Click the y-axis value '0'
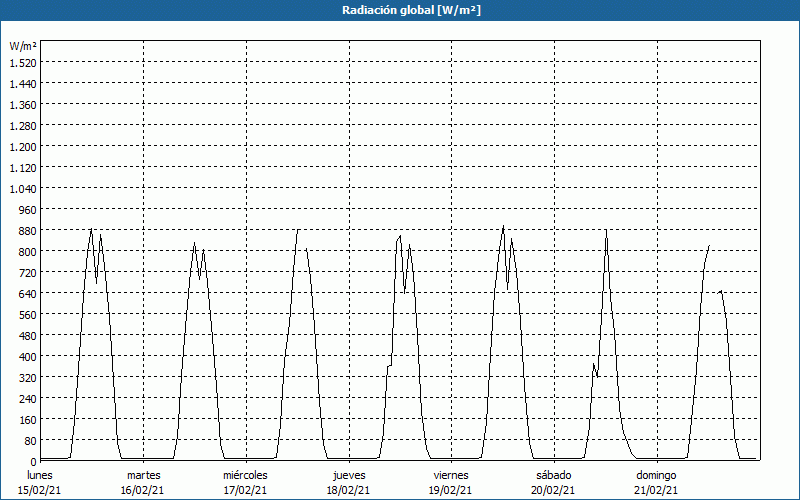The width and height of the screenshot is (800, 500). tap(34, 462)
